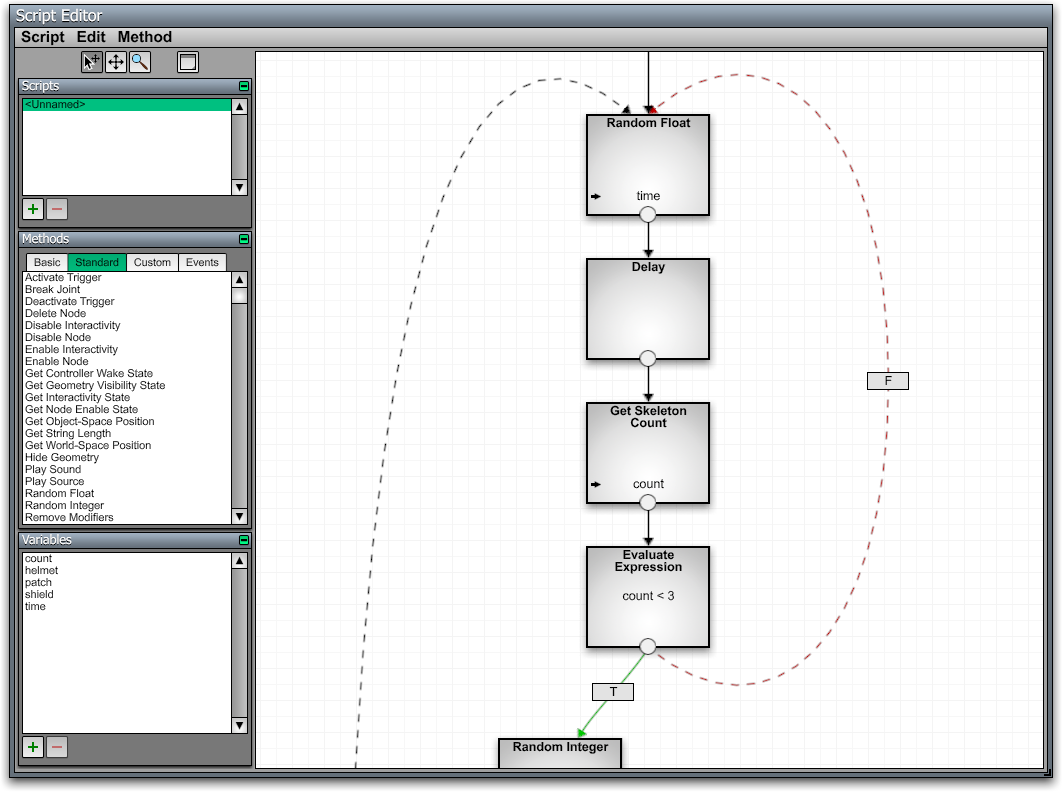Screen dimensions: 1062x792
Task: Click the Random Float node in graph
Action: (647, 165)
